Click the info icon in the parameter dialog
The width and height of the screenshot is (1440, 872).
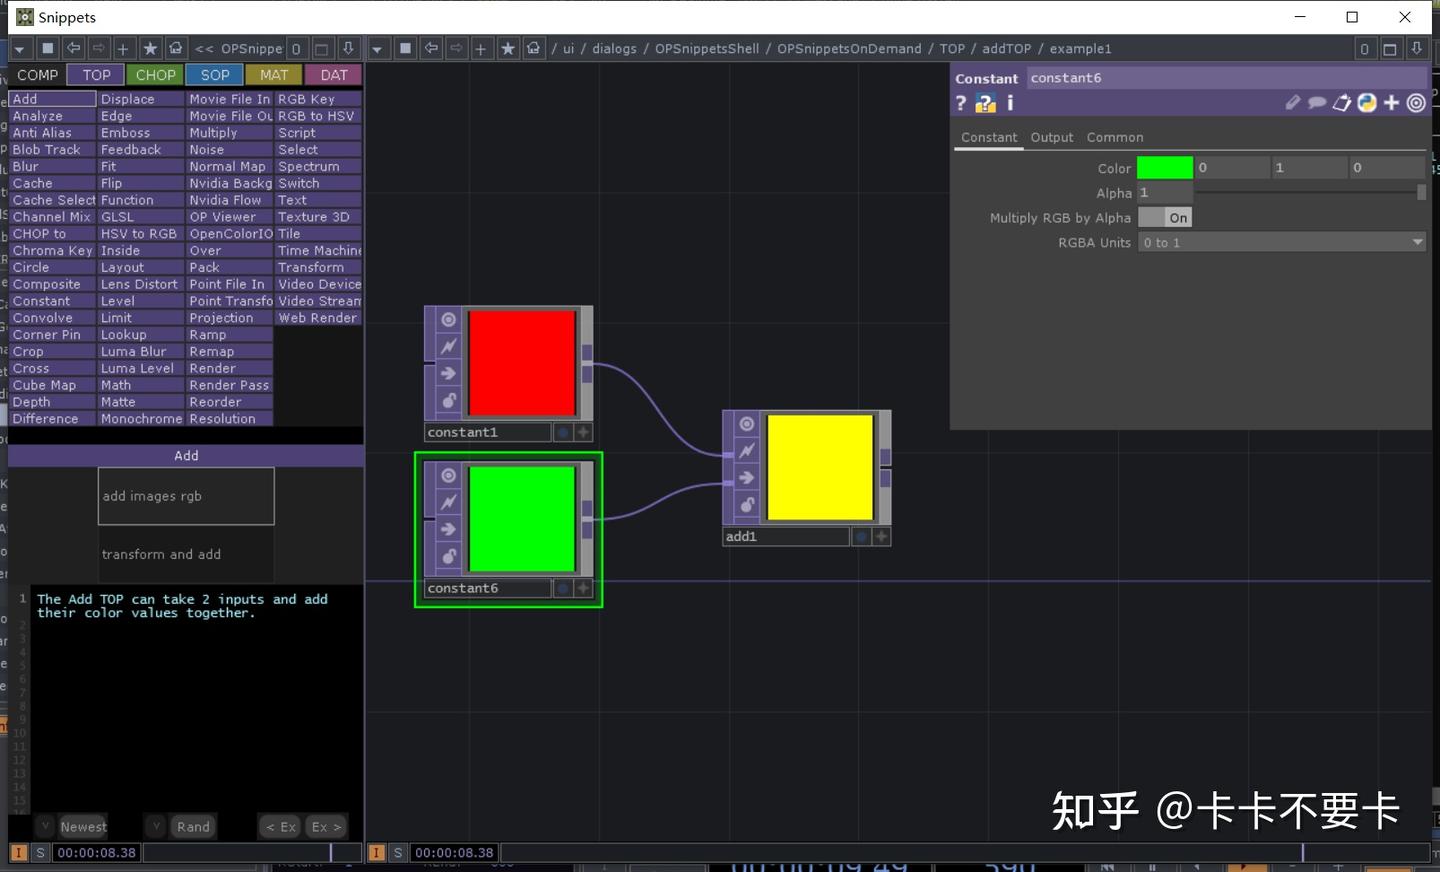click(1010, 103)
